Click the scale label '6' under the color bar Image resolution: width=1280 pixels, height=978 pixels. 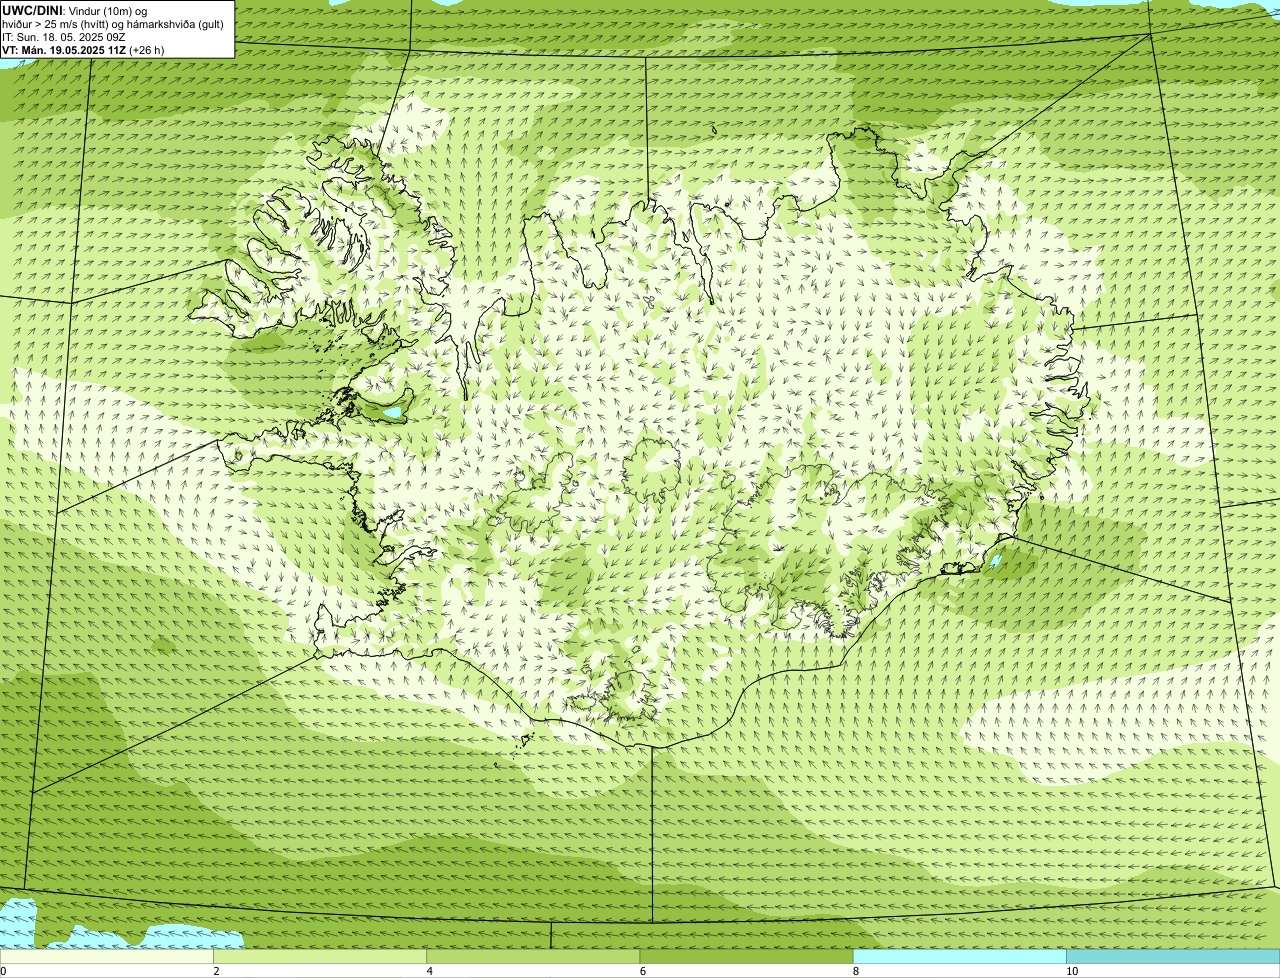(x=642, y=971)
